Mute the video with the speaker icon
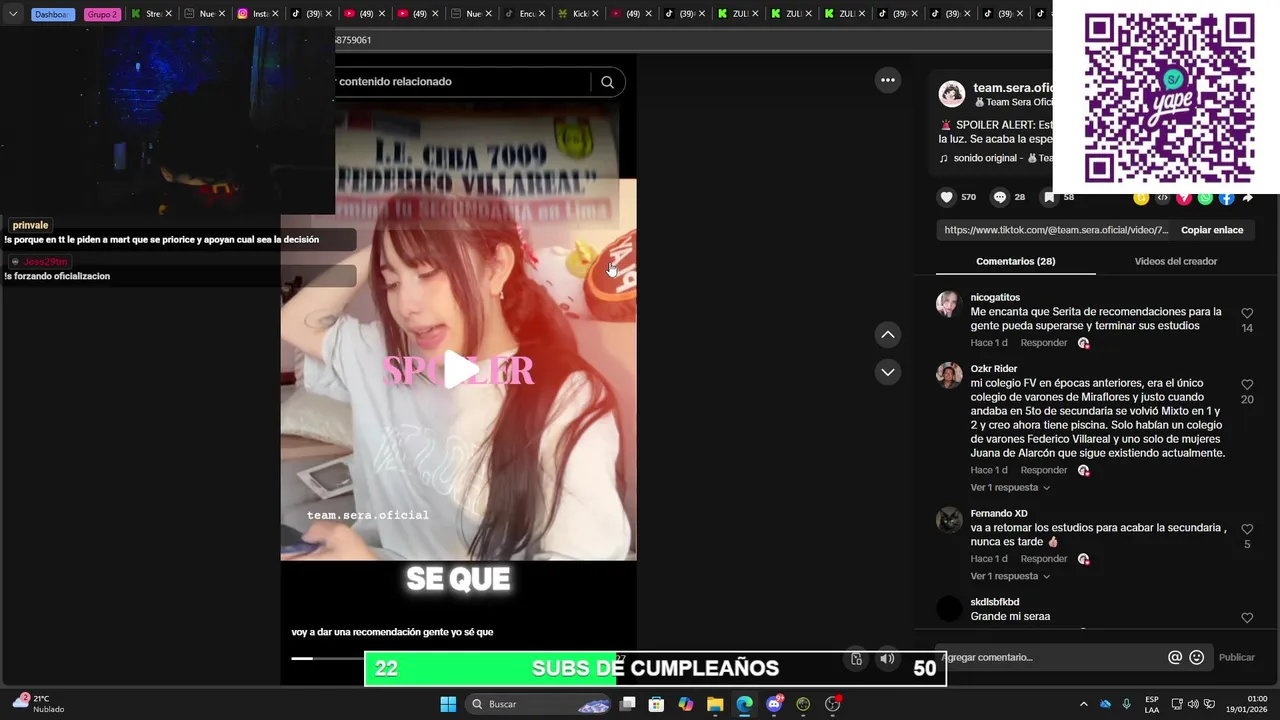Viewport: 1280px width, 720px height. [x=887, y=658]
